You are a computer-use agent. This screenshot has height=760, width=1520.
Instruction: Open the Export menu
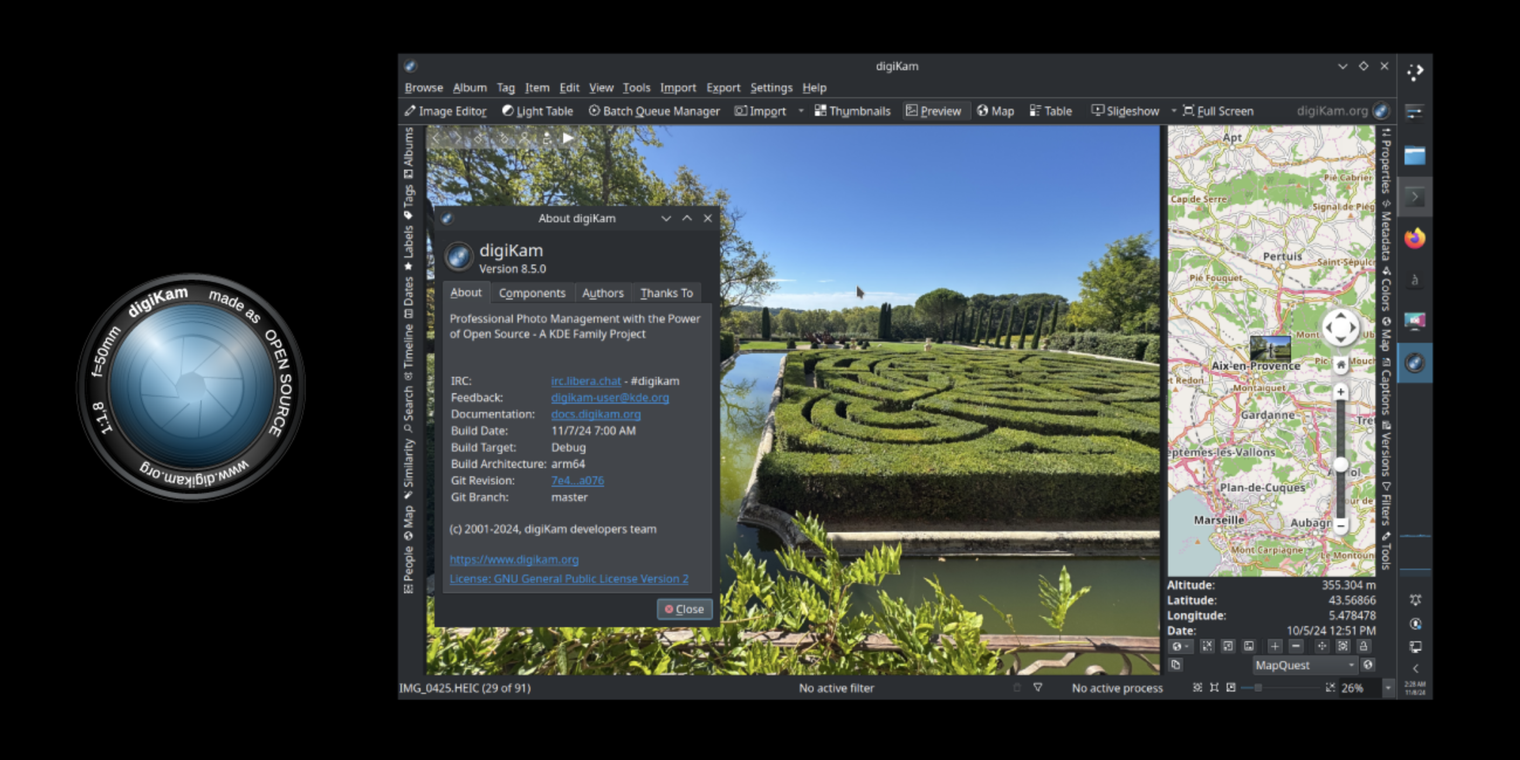pyautogui.click(x=723, y=88)
